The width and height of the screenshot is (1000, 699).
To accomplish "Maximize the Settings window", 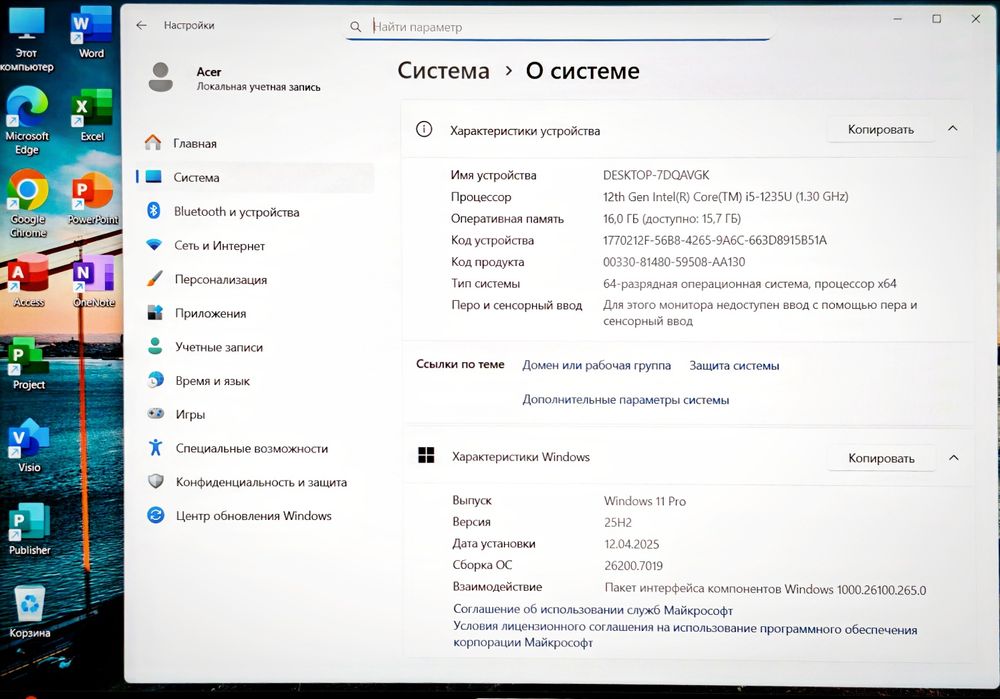I will pyautogui.click(x=937, y=18).
